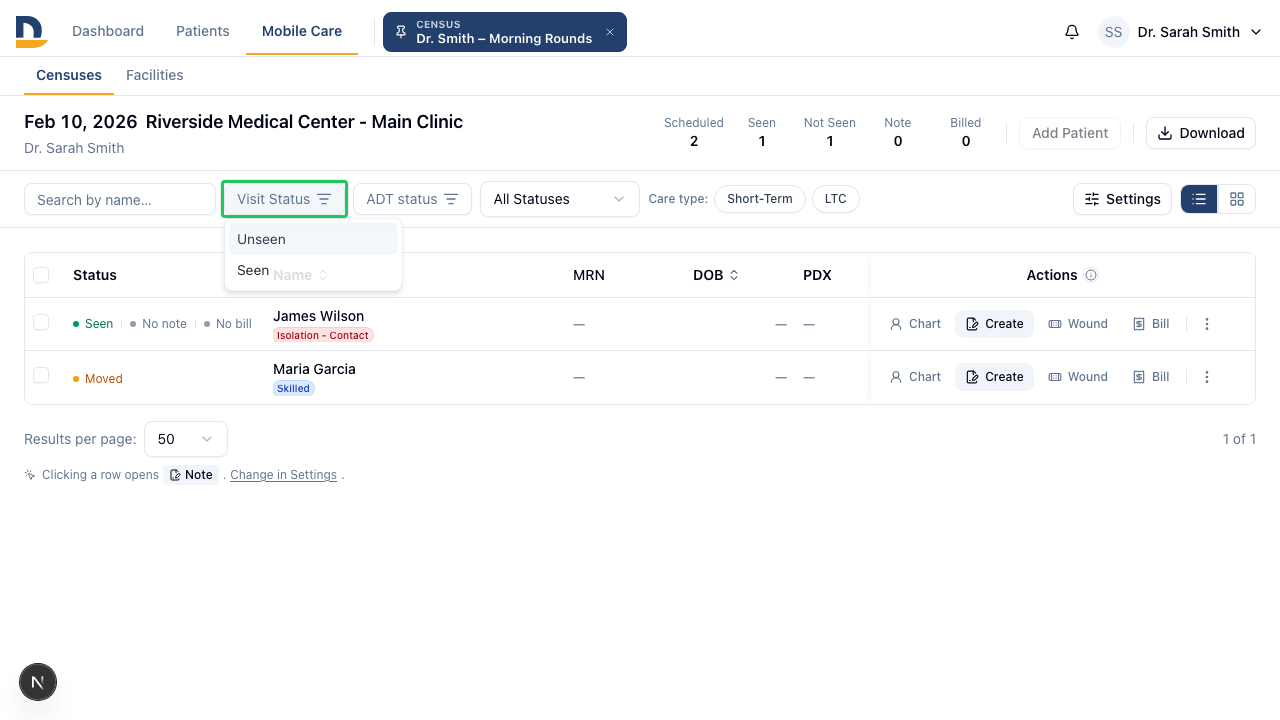Viewport: 1280px width, 720px height.
Task: Click the Moved status label
Action: click(98, 379)
